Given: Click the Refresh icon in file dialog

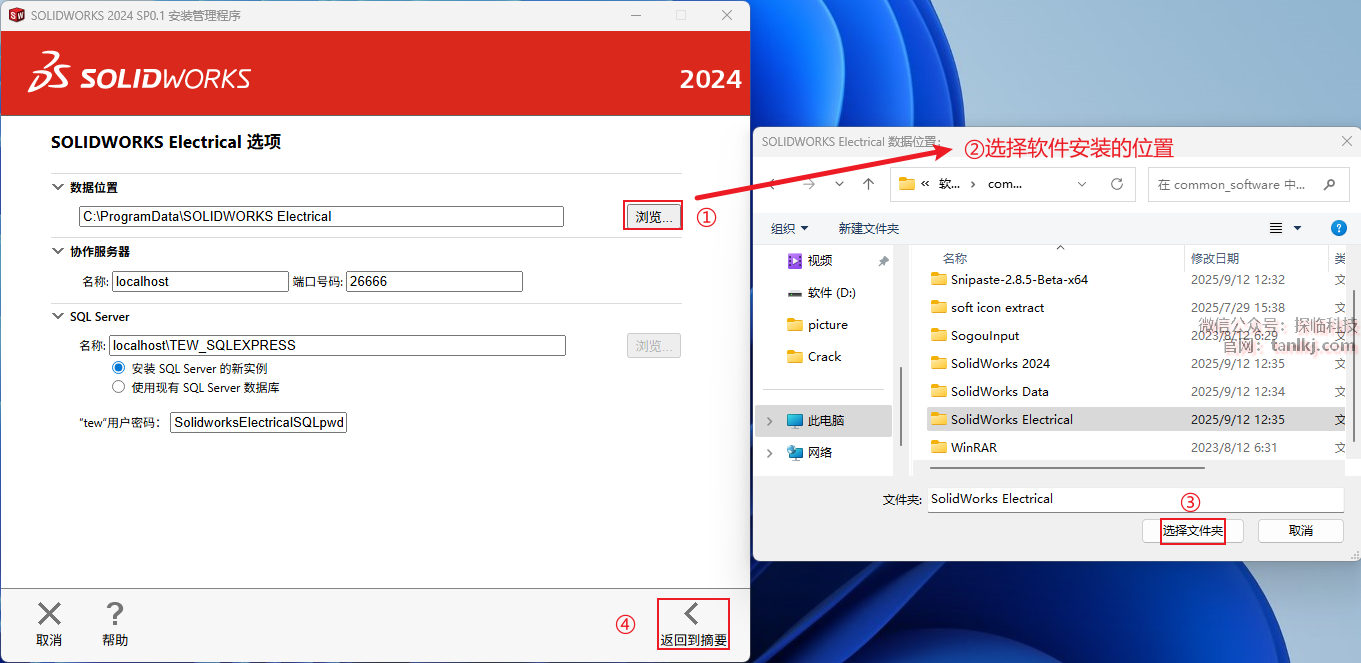Looking at the screenshot, I should pyautogui.click(x=1117, y=184).
